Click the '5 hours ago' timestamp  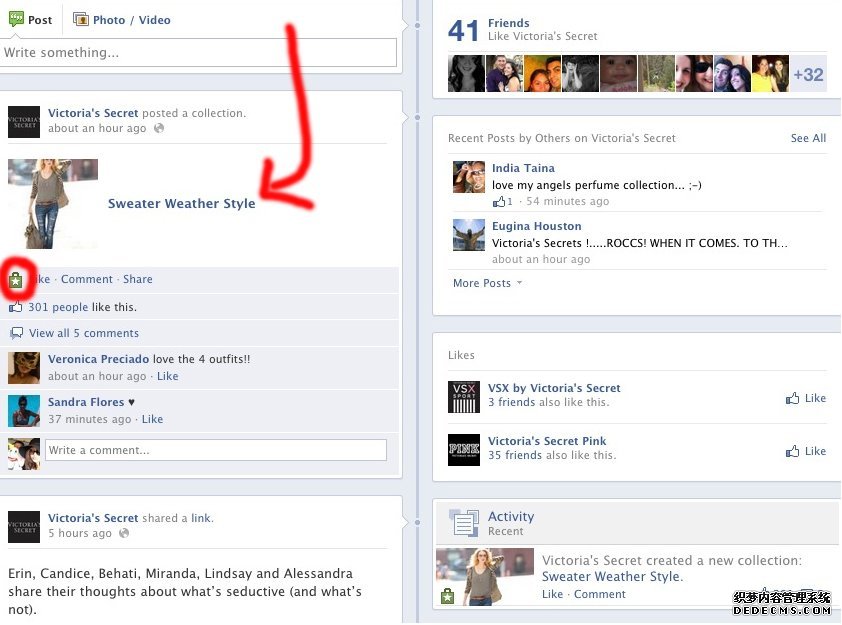(80, 533)
